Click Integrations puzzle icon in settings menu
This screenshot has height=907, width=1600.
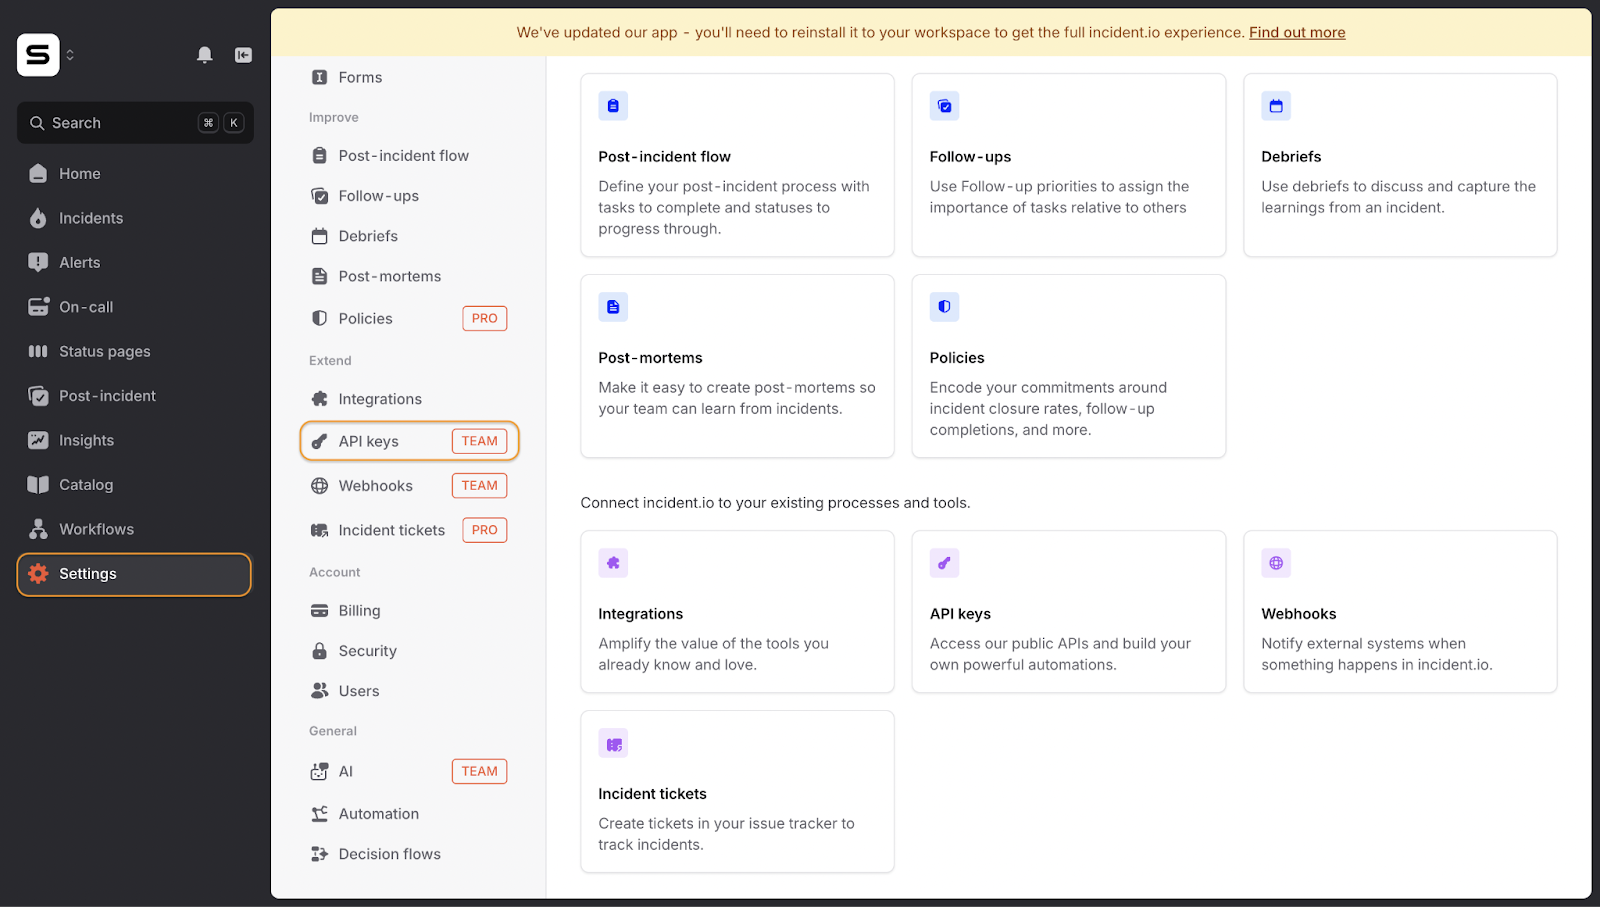click(x=320, y=399)
